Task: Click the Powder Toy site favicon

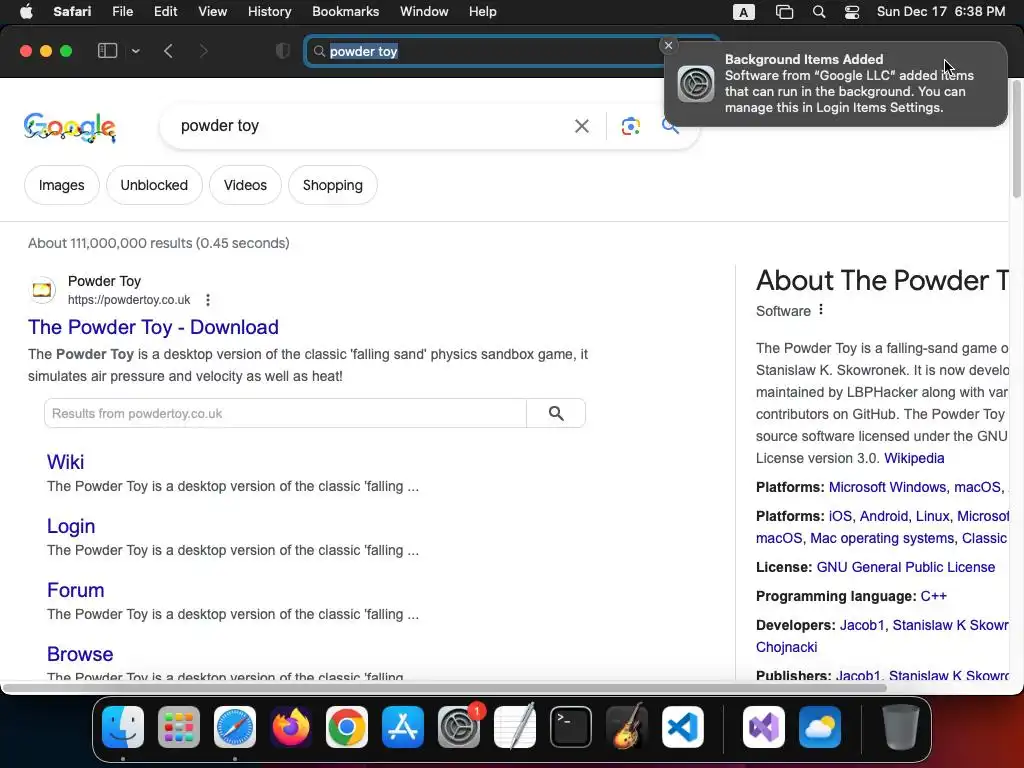Action: pyautogui.click(x=42, y=289)
